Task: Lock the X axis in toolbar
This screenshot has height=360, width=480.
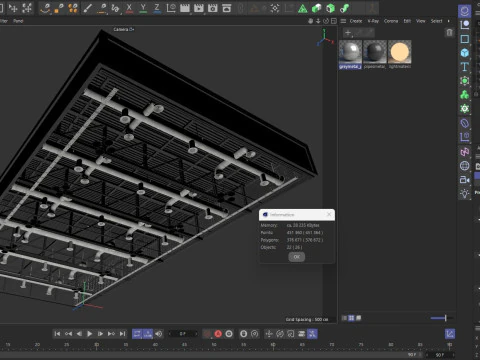Action: (x=129, y=8)
